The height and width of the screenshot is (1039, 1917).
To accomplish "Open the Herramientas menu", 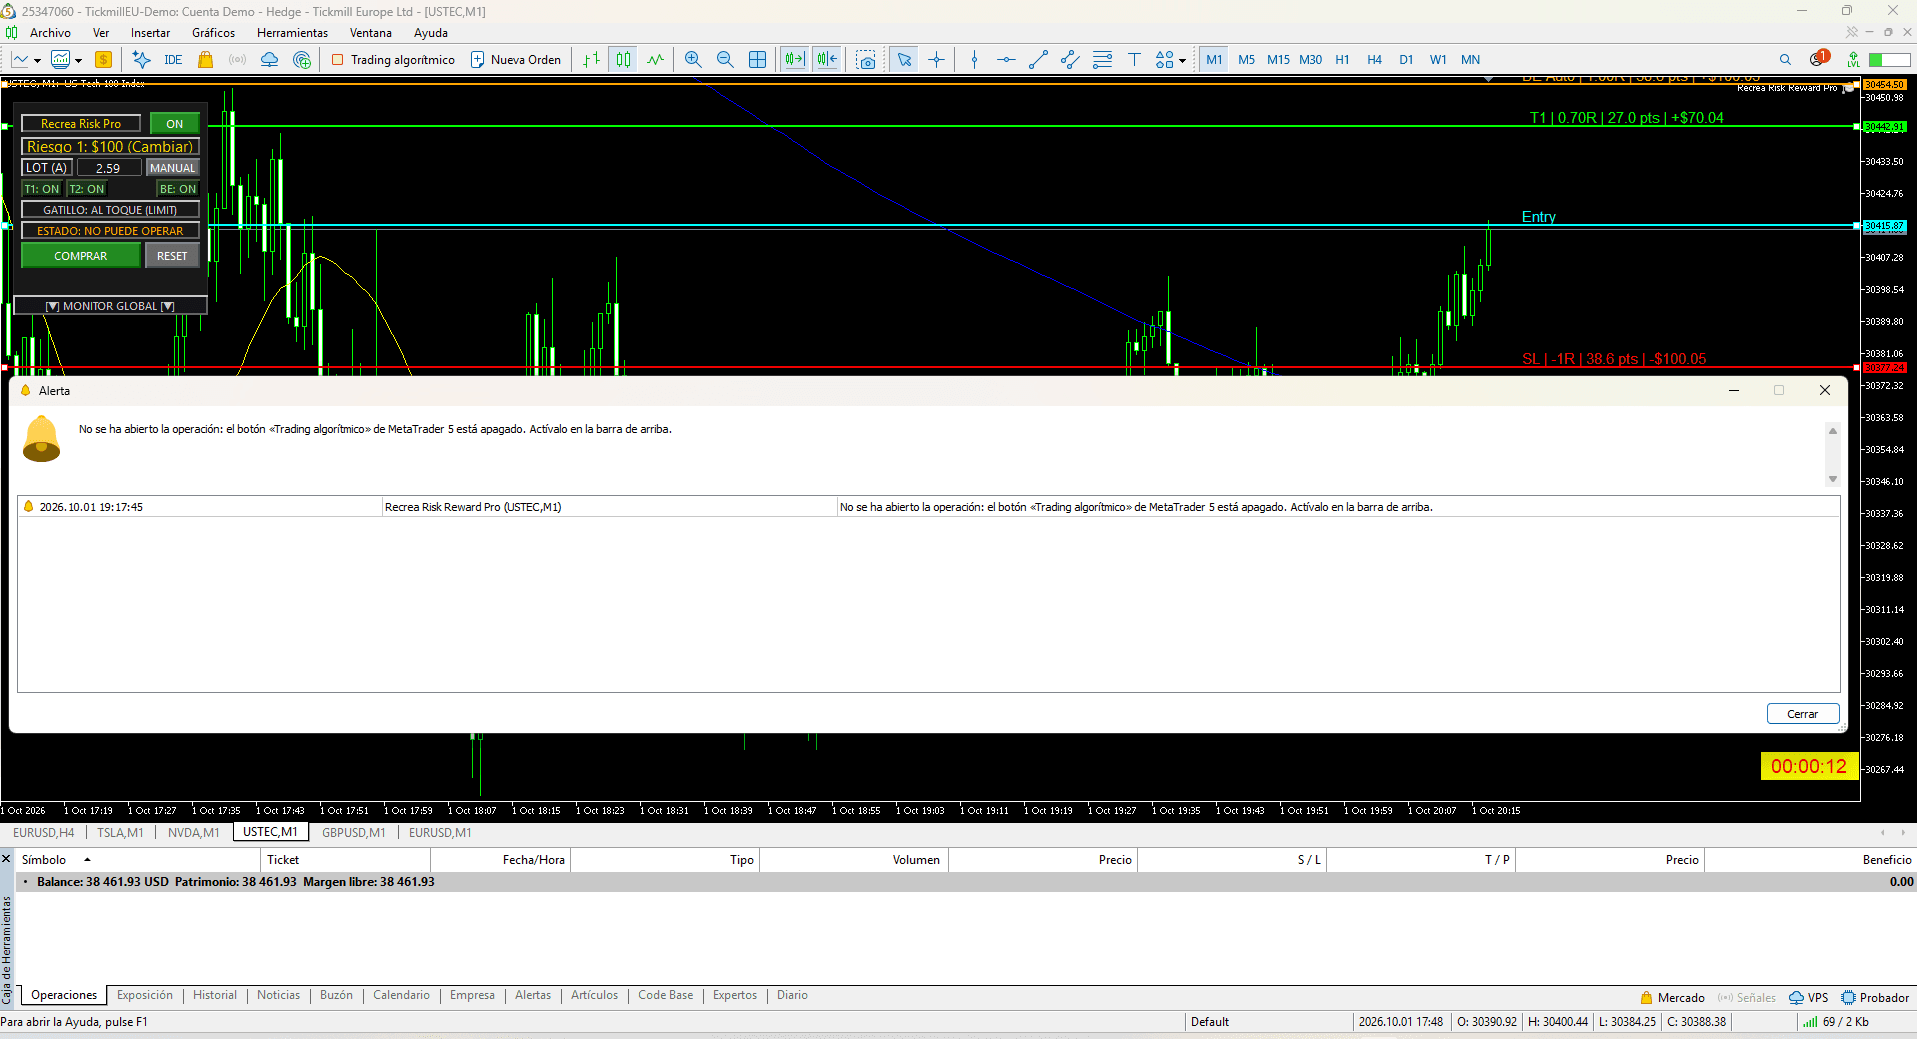I will pyautogui.click(x=292, y=33).
